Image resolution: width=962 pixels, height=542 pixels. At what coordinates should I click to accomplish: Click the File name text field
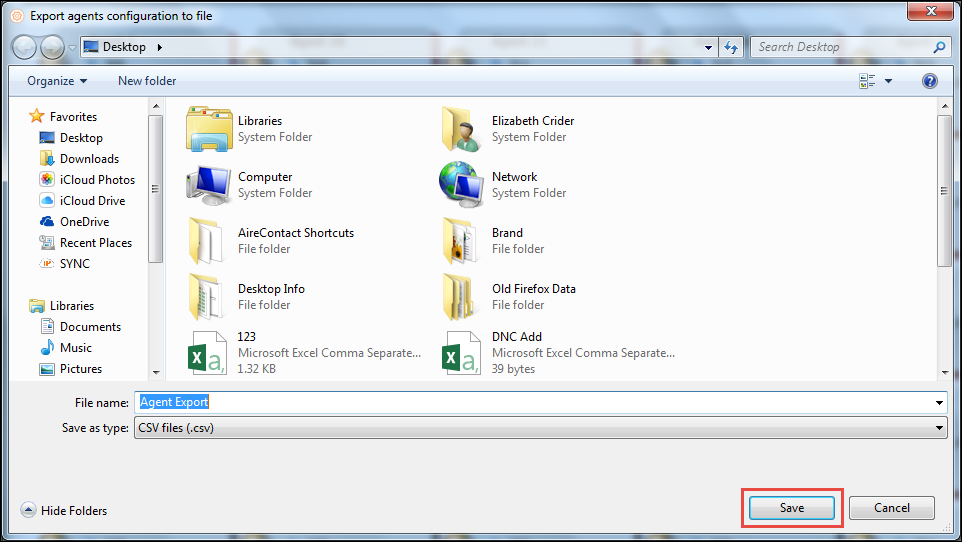[540, 402]
